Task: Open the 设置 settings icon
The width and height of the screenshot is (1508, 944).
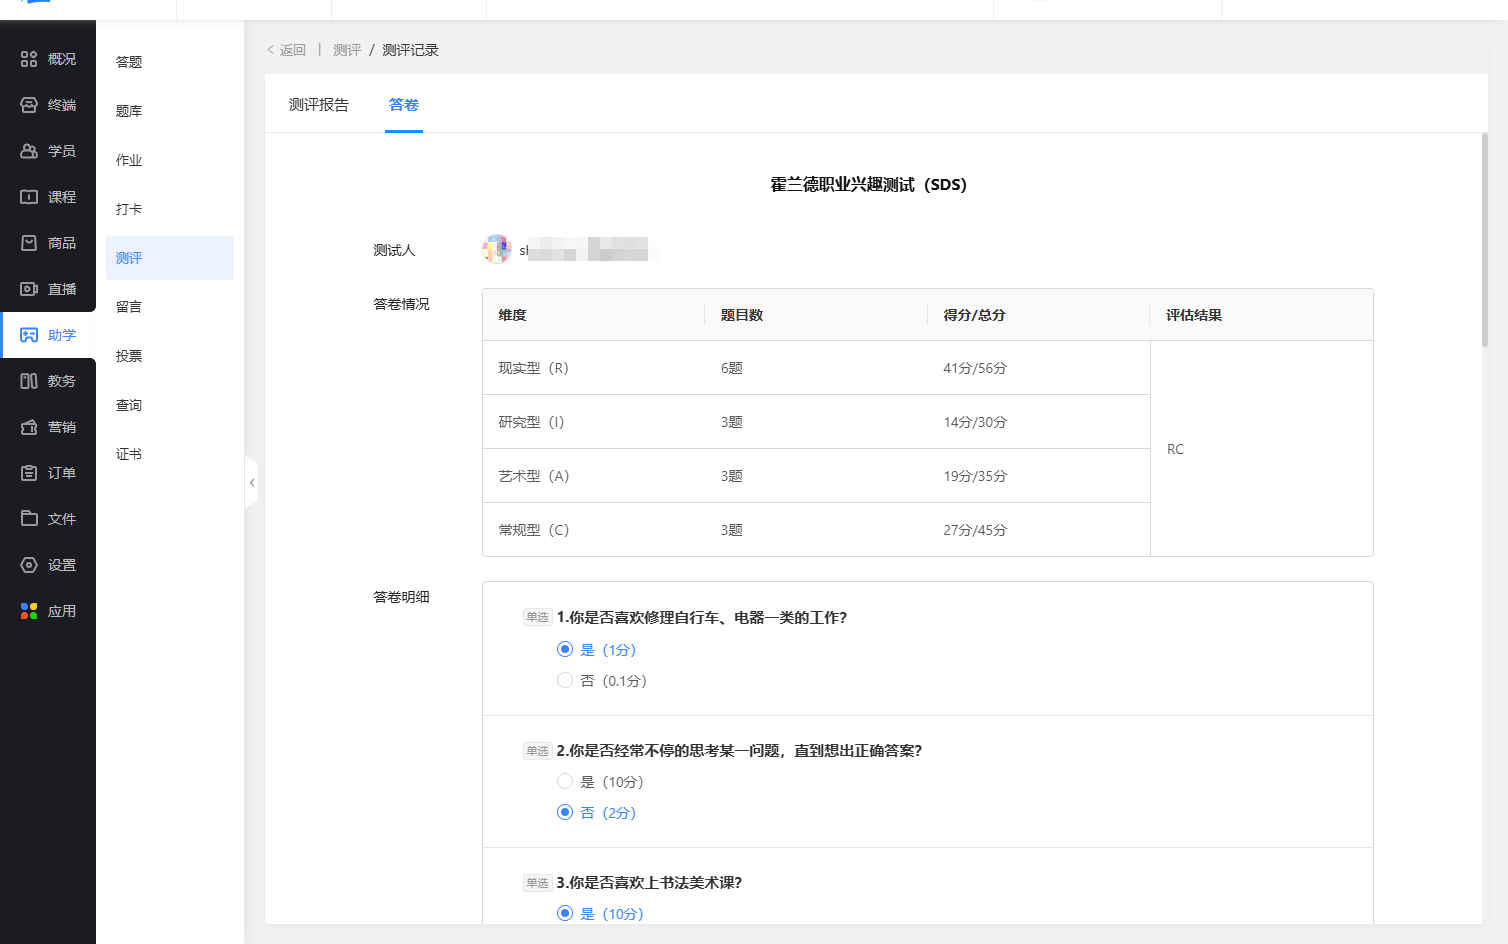Action: point(29,565)
